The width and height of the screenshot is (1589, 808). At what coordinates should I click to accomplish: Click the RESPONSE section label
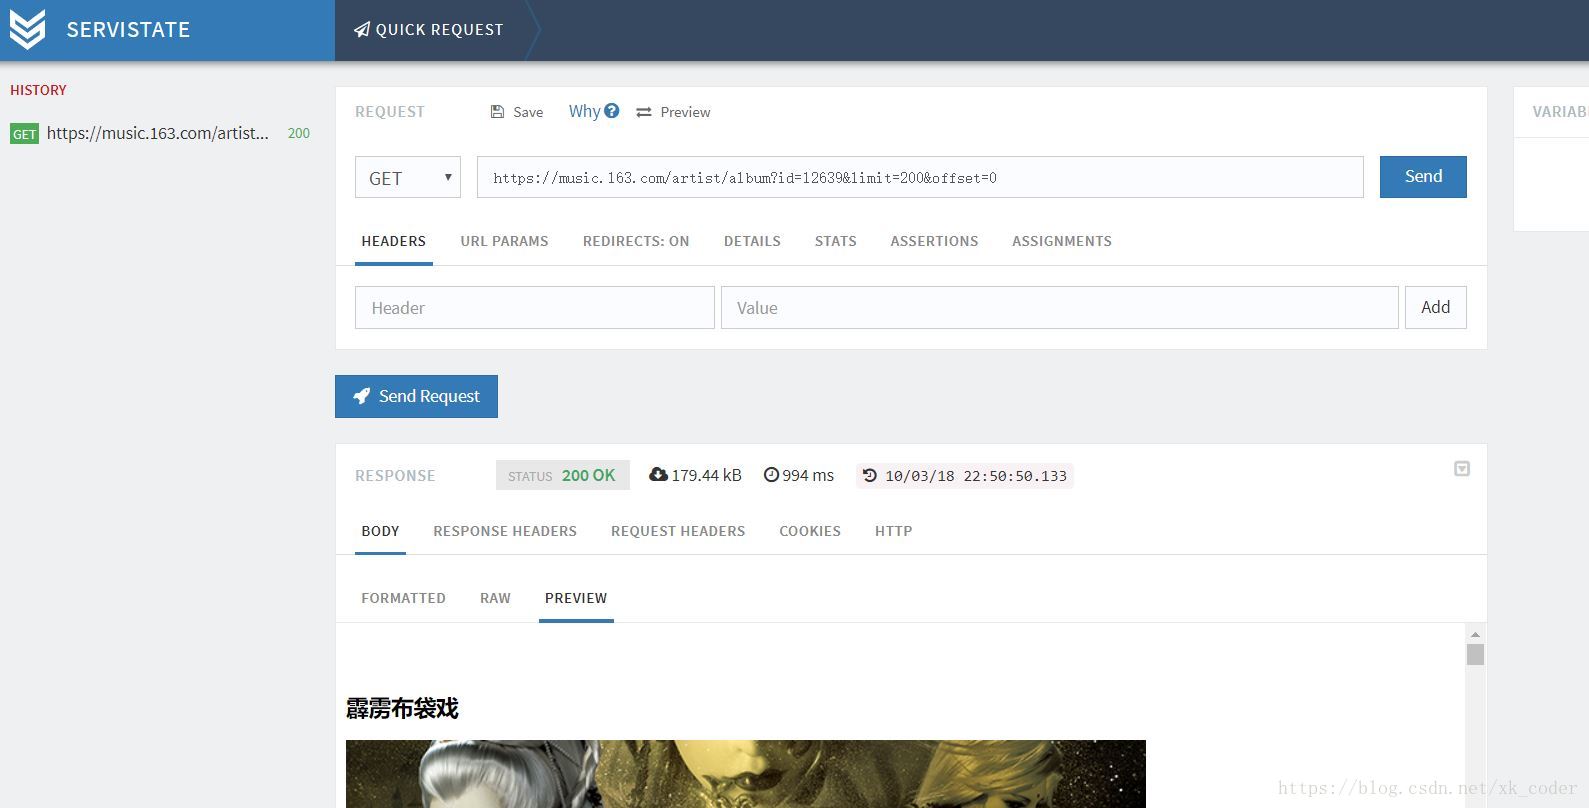pos(395,476)
